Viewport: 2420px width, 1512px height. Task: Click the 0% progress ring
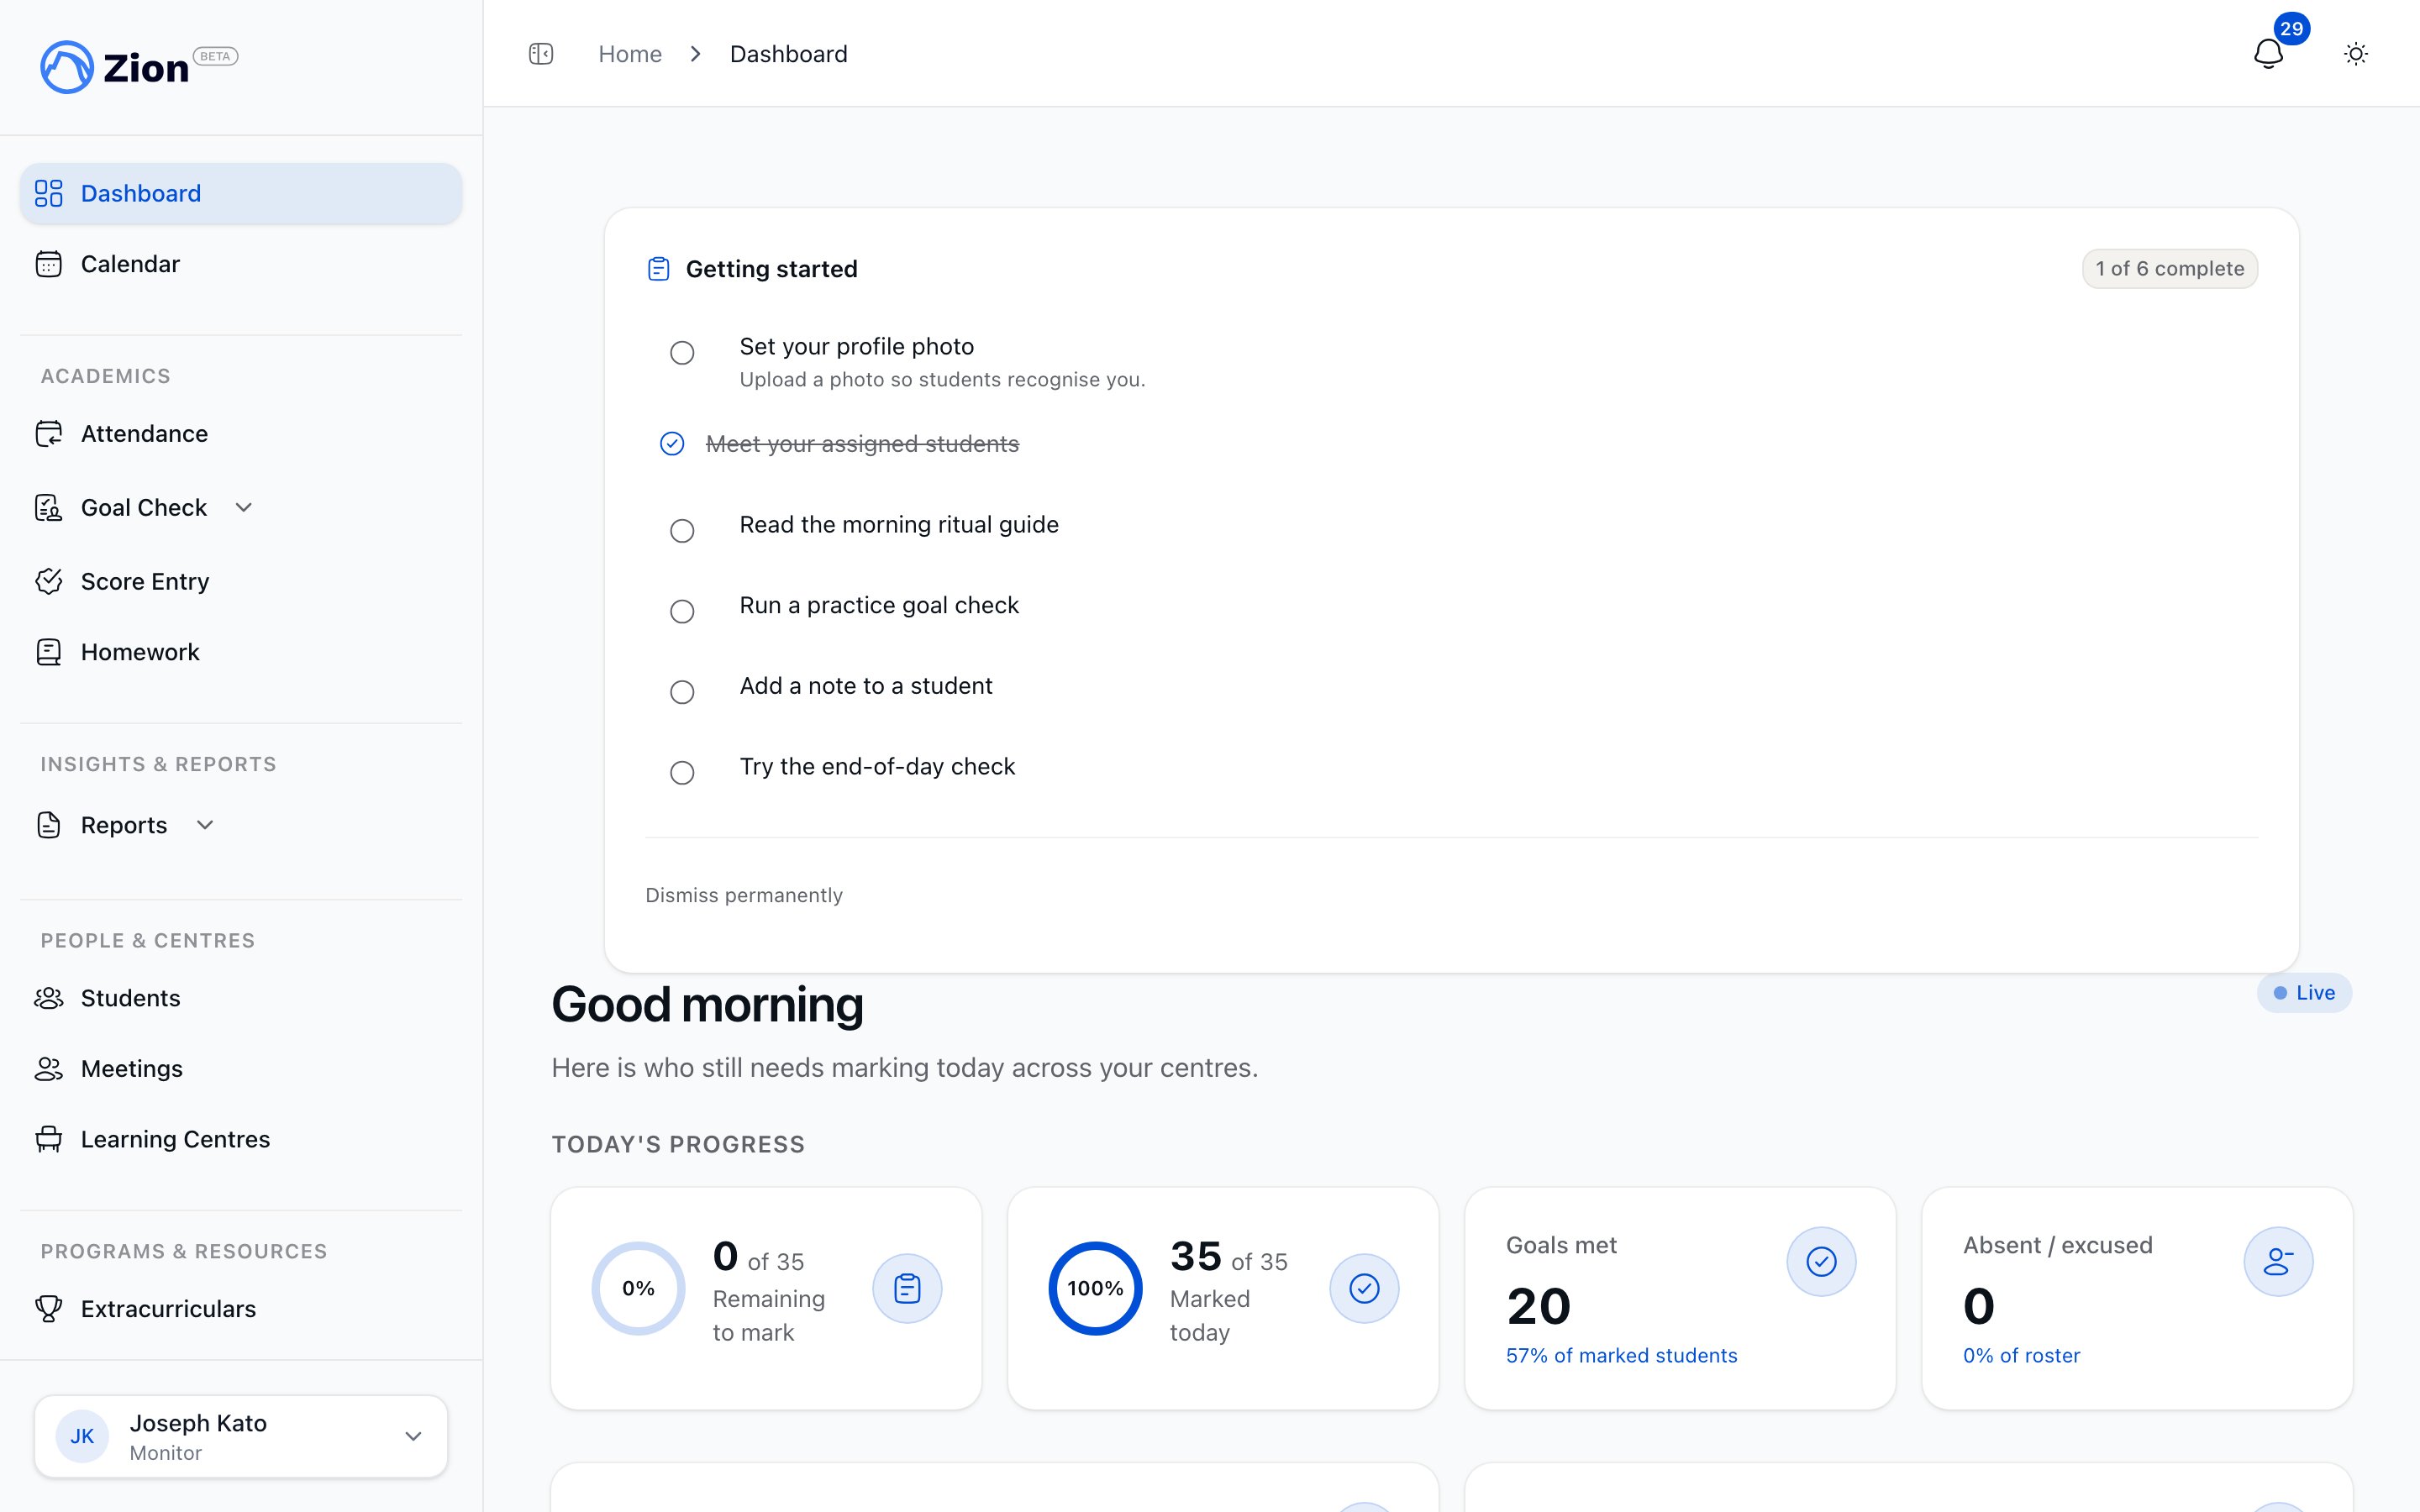pyautogui.click(x=638, y=1288)
